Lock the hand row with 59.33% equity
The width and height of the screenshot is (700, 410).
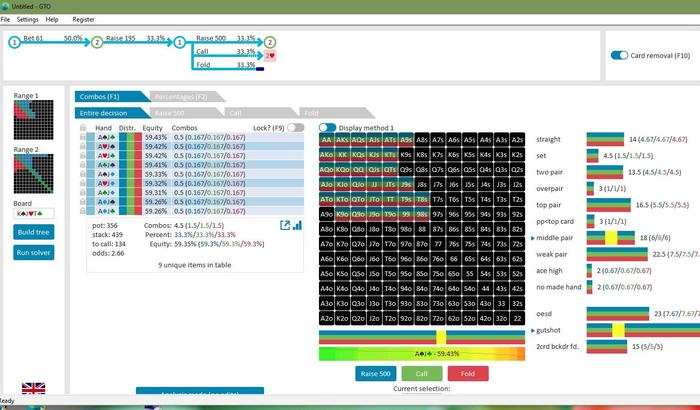click(83, 174)
